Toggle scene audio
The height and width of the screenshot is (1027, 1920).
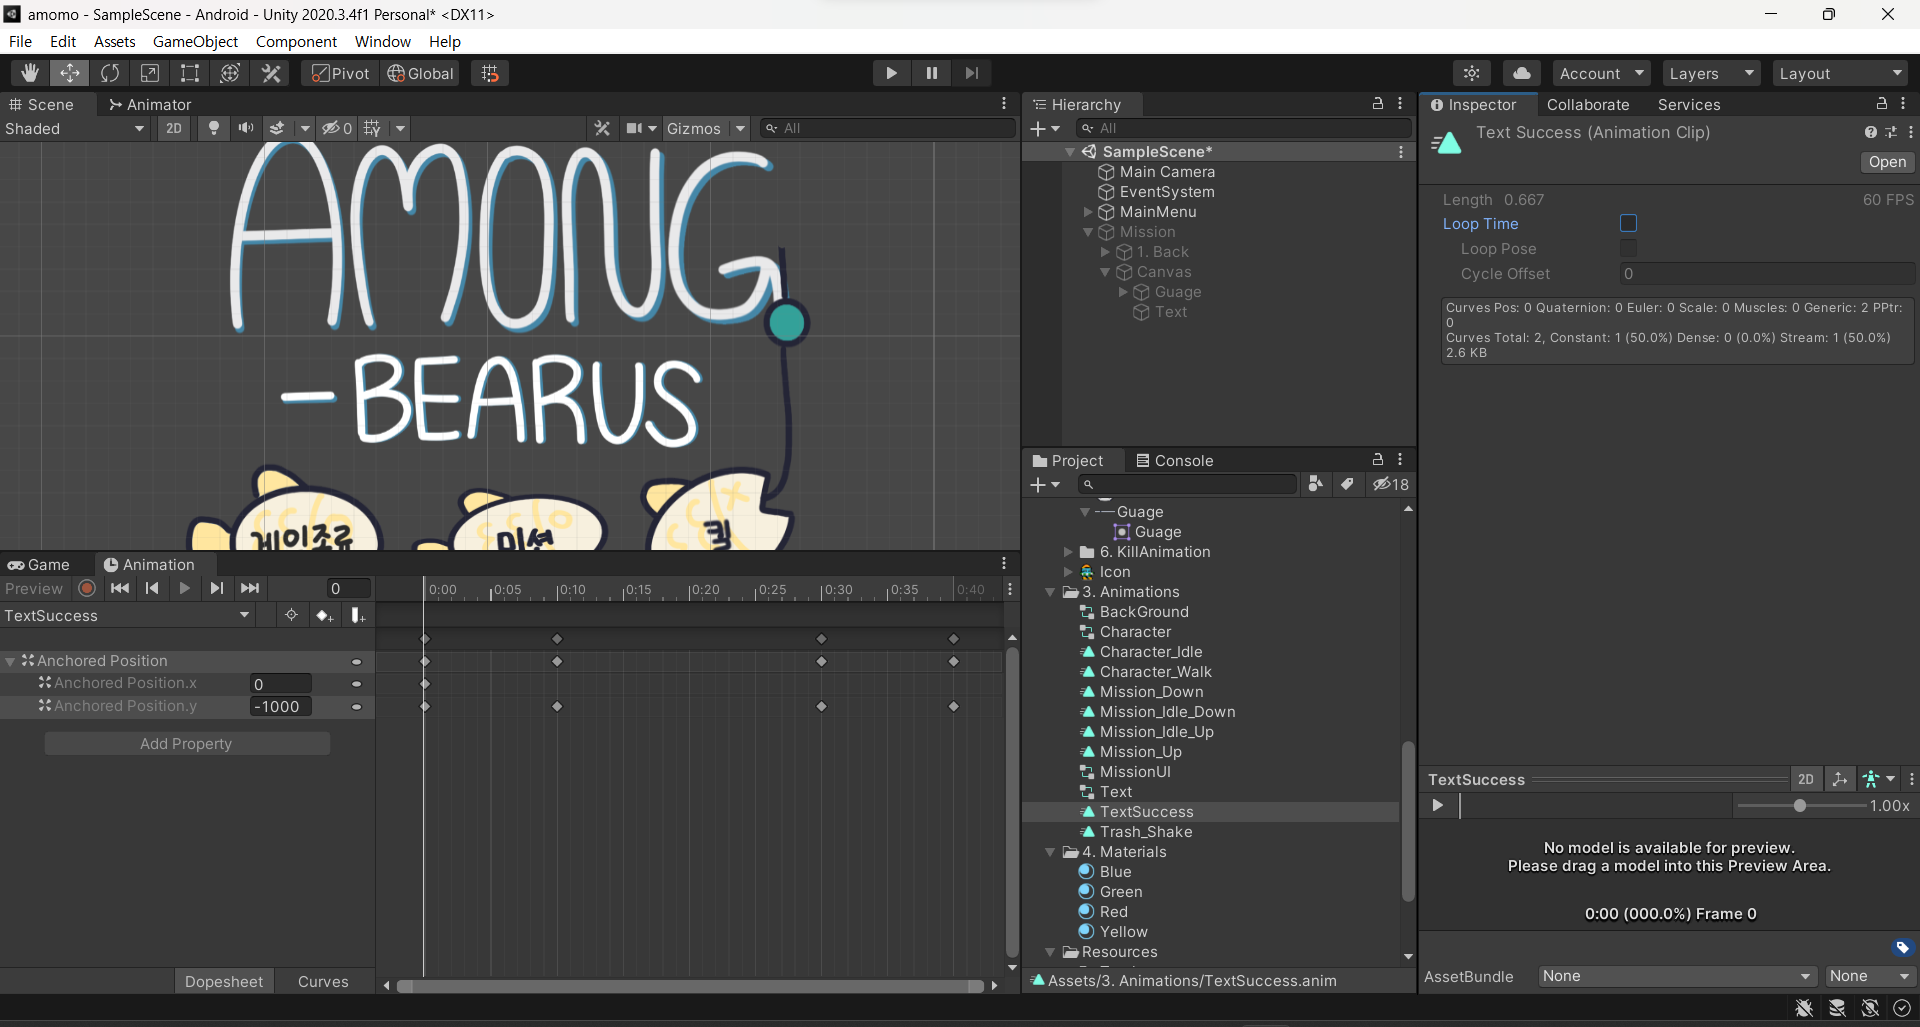click(245, 128)
